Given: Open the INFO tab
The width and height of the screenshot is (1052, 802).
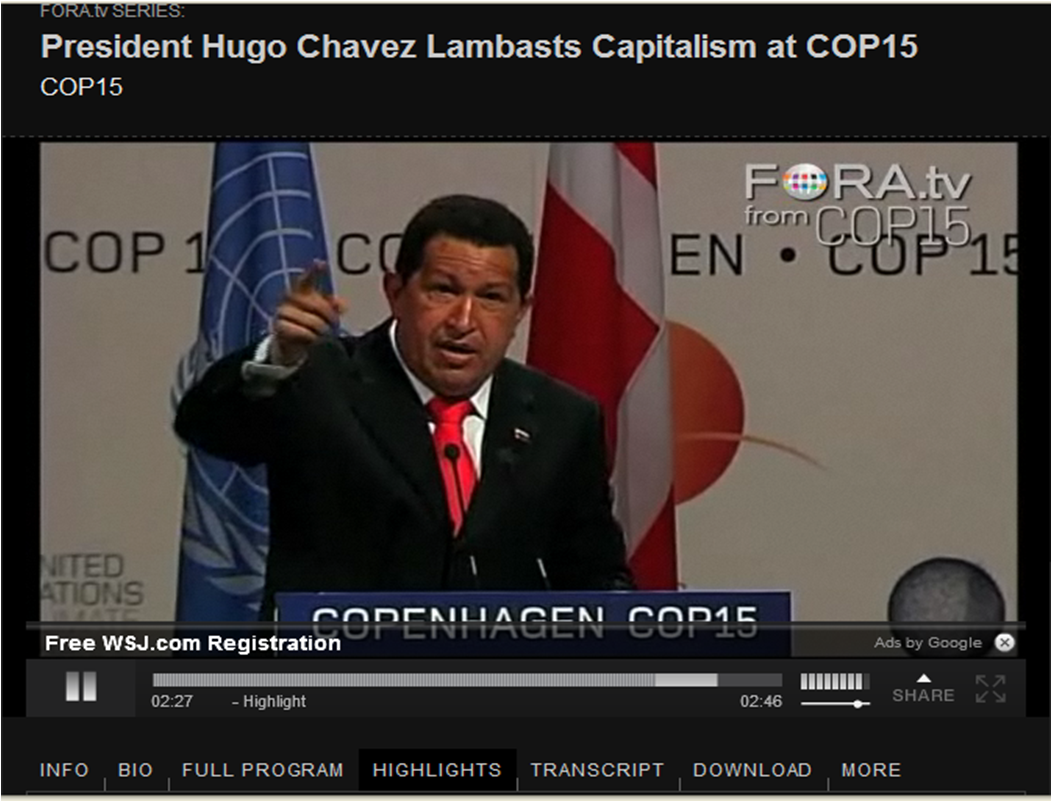Looking at the screenshot, I should coord(64,770).
